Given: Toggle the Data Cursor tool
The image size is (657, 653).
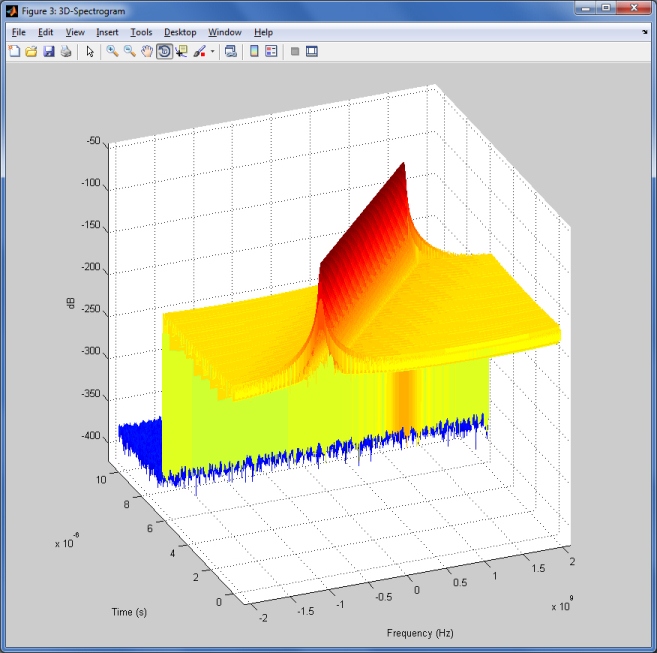Looking at the screenshot, I should click(x=181, y=51).
